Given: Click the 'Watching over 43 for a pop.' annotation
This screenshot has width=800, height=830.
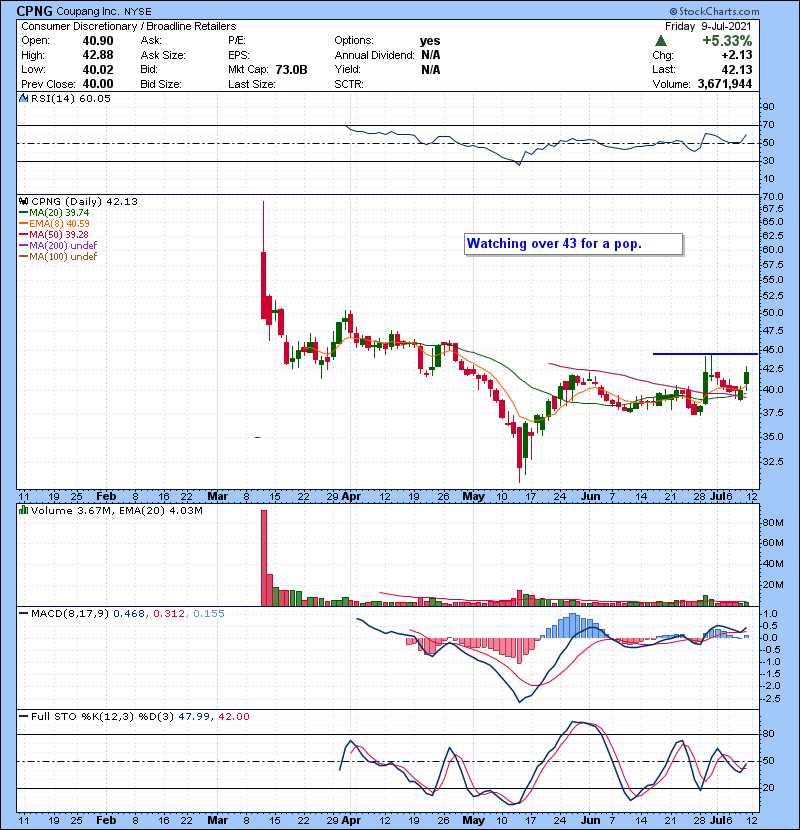Looking at the screenshot, I should pos(573,244).
